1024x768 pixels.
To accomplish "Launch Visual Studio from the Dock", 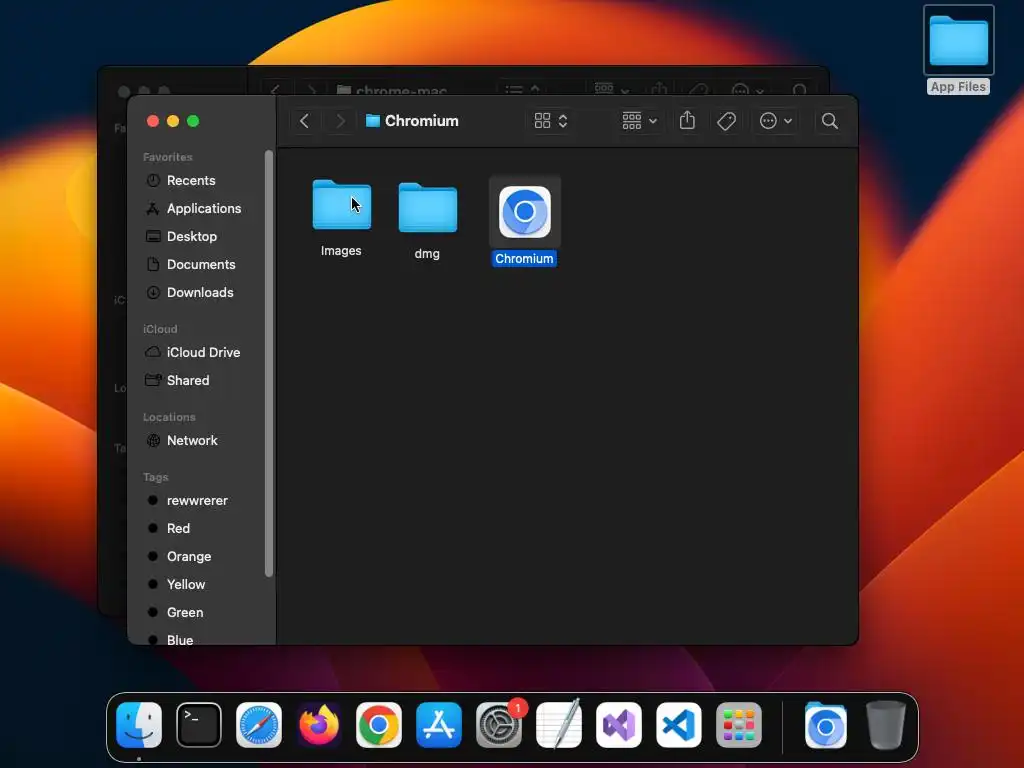I will click(x=618, y=725).
